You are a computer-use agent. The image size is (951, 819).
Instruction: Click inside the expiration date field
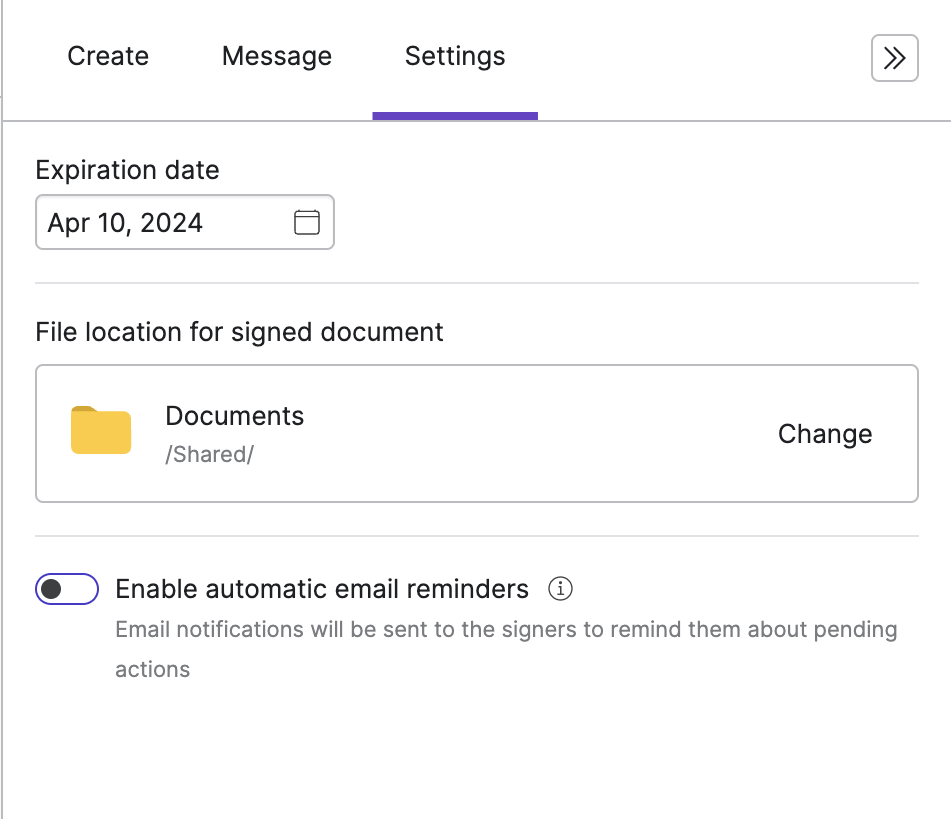pos(150,222)
